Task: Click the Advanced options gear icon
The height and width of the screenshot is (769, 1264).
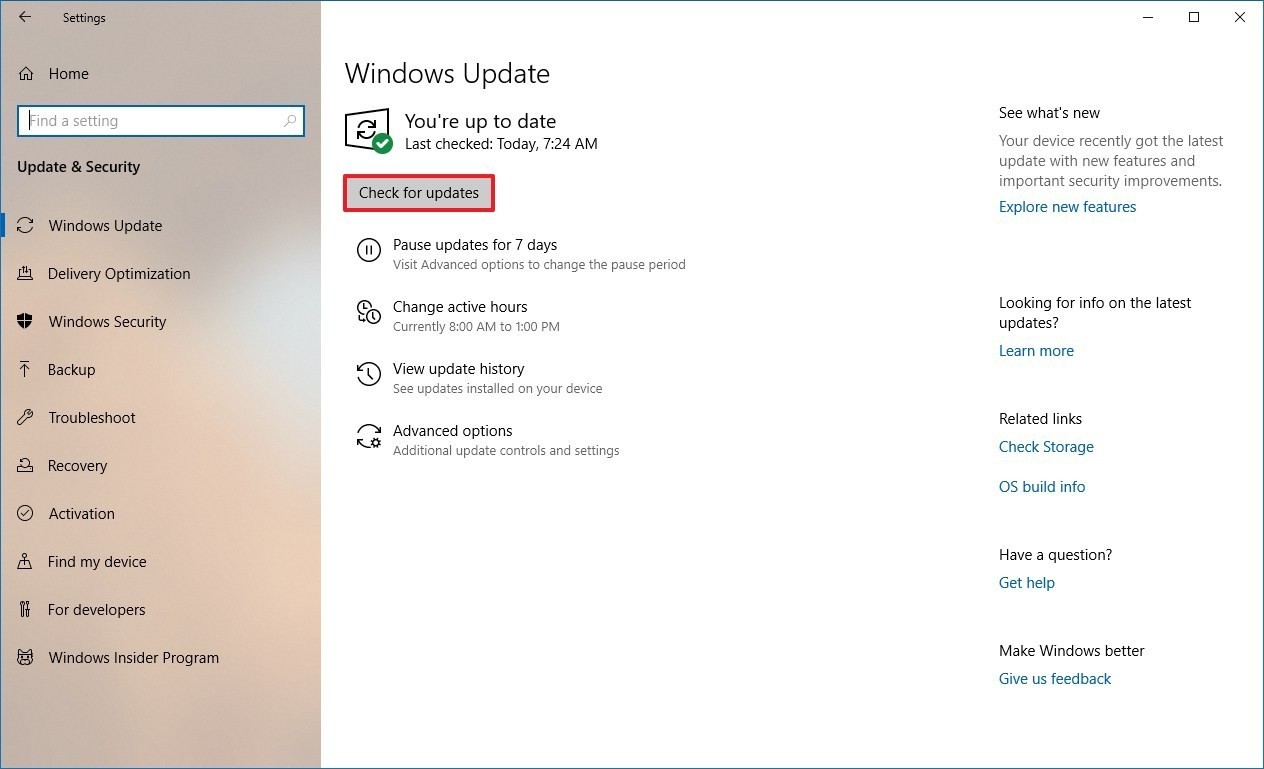Action: pyautogui.click(x=368, y=436)
